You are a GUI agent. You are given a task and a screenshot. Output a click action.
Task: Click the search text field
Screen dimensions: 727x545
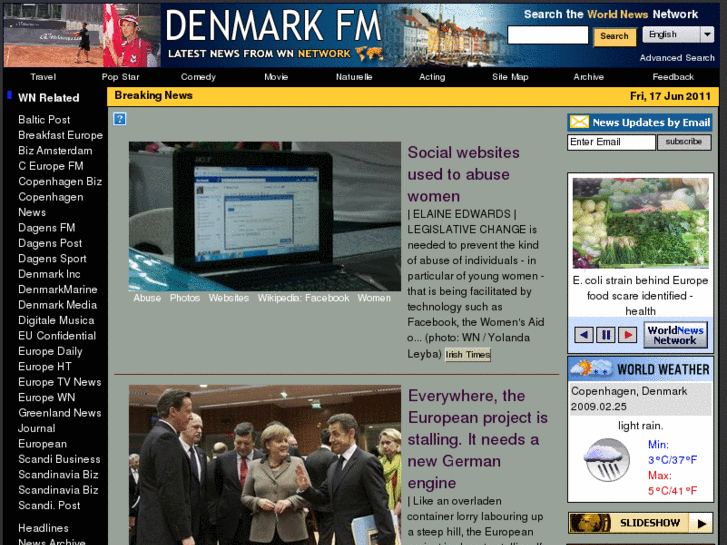click(548, 35)
